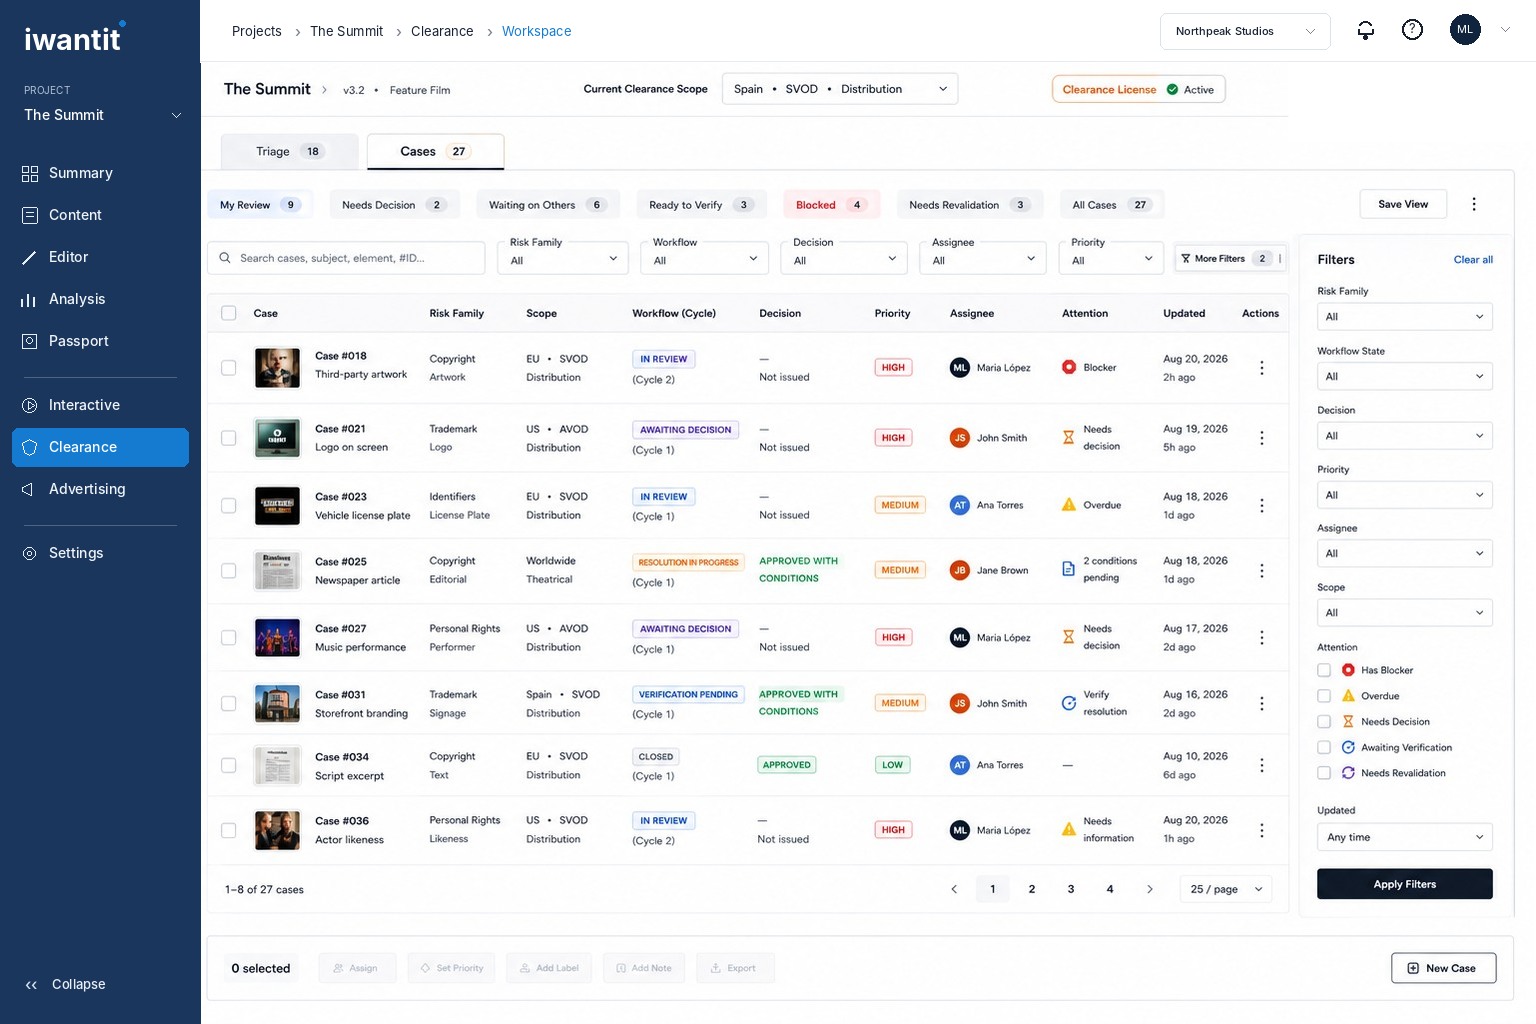The height and width of the screenshot is (1024, 1536).
Task: Click the Apply Filters button
Action: (1405, 884)
